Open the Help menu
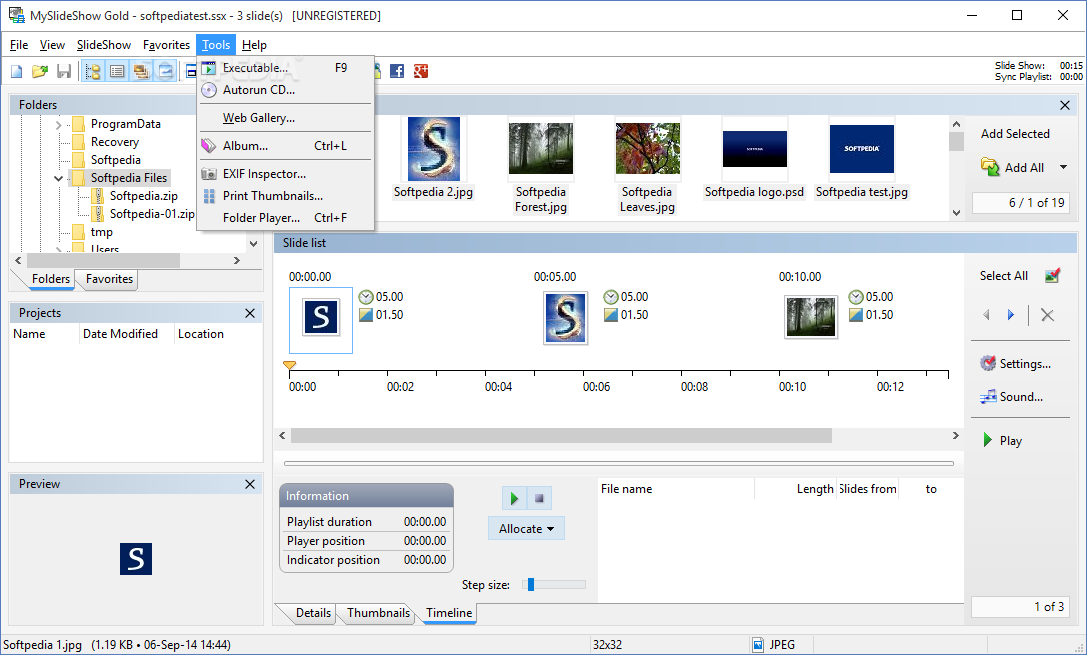1087x655 pixels. click(254, 45)
